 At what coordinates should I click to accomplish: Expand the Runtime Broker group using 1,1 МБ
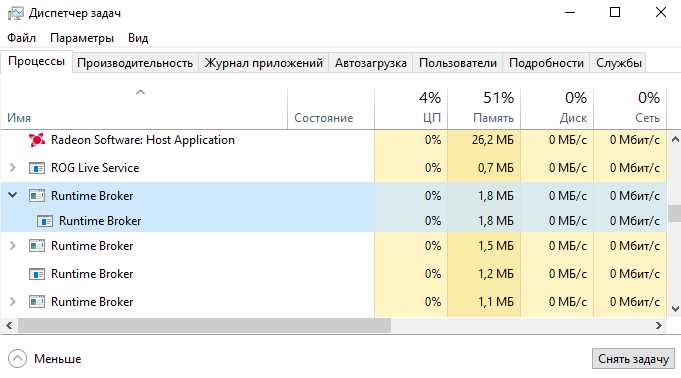[x=13, y=302]
